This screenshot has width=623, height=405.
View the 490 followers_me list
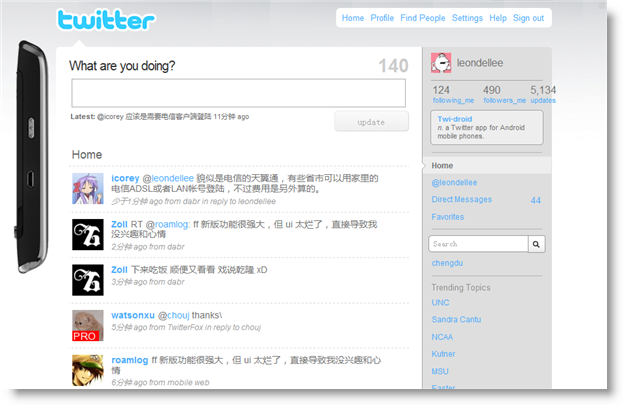click(505, 95)
